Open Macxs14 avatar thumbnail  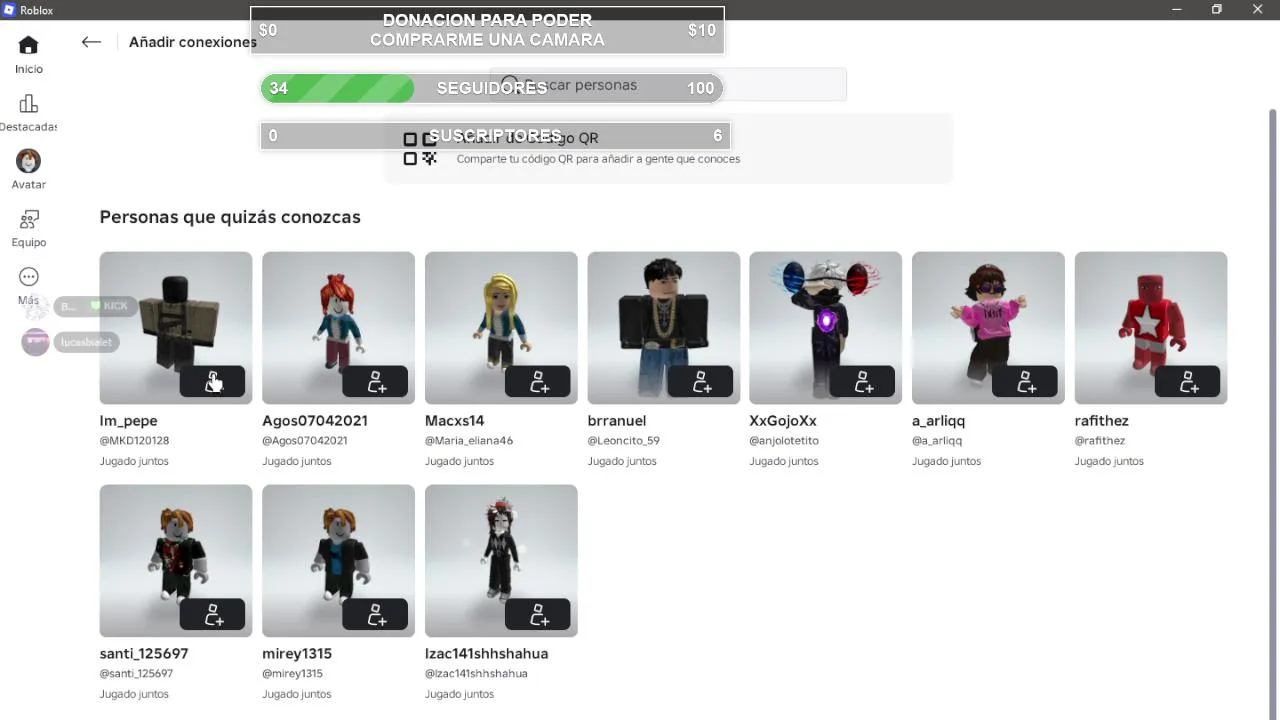tap(501, 328)
